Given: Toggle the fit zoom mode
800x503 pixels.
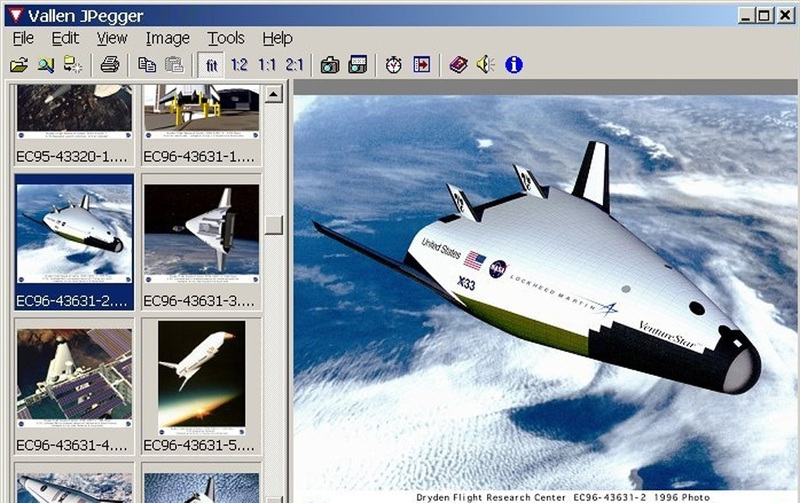Looking at the screenshot, I should point(211,65).
